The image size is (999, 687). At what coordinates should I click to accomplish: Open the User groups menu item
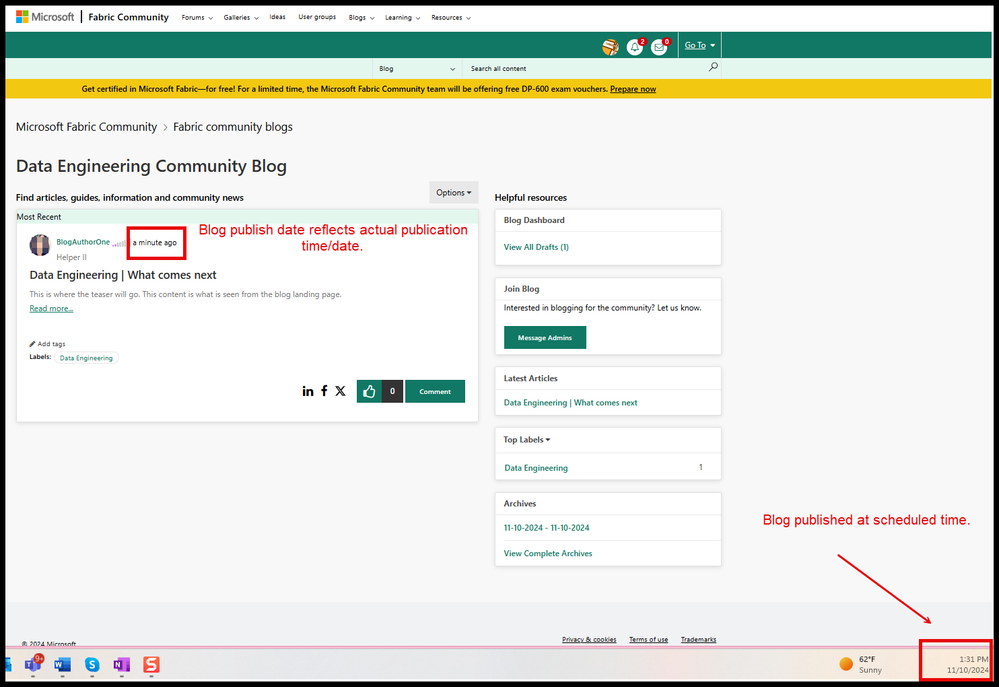coord(317,17)
